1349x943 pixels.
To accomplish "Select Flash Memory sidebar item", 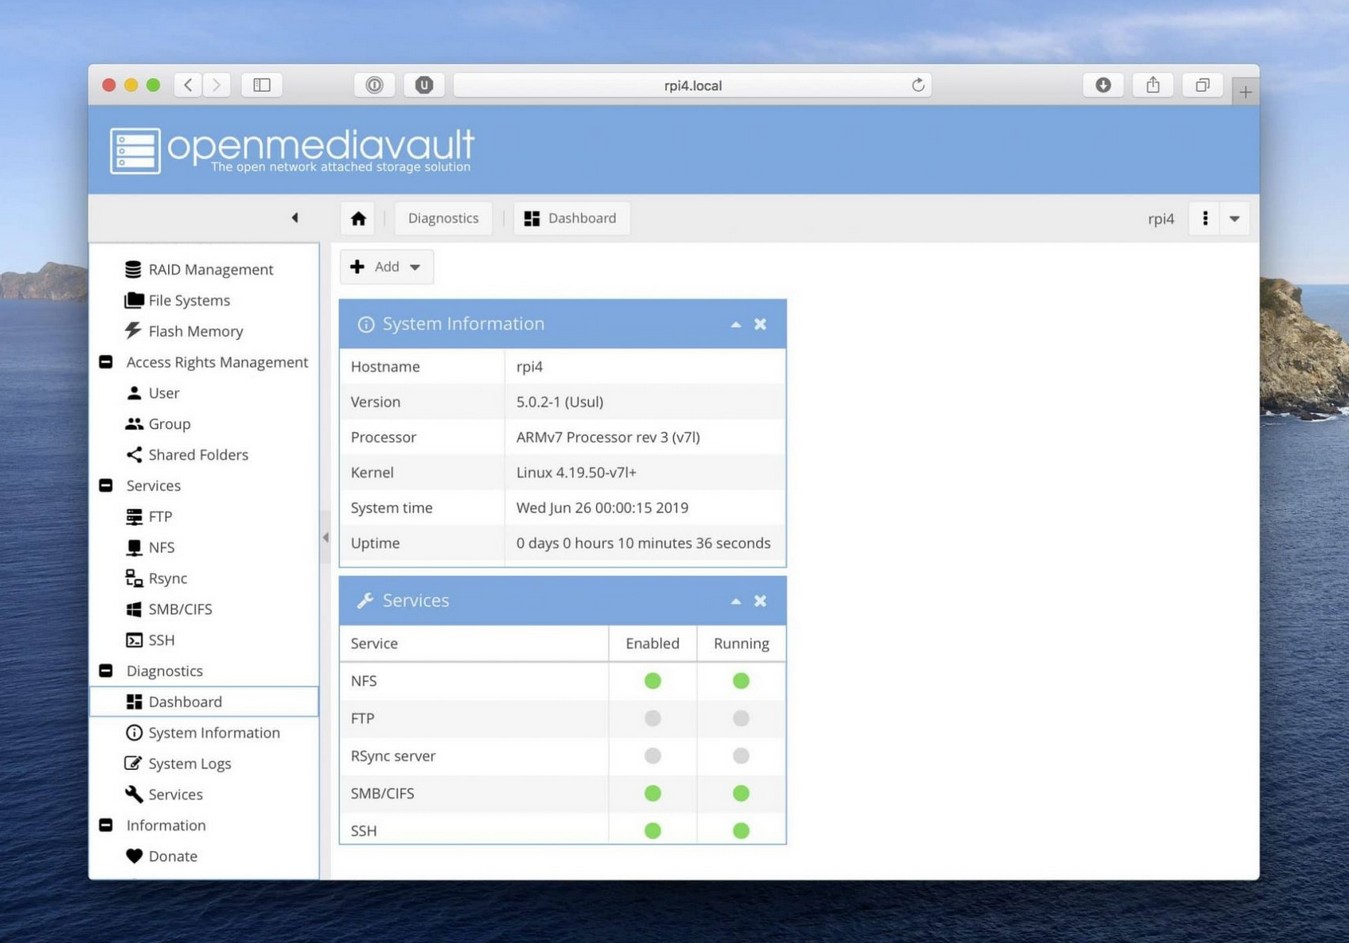I will pyautogui.click(x=195, y=331).
